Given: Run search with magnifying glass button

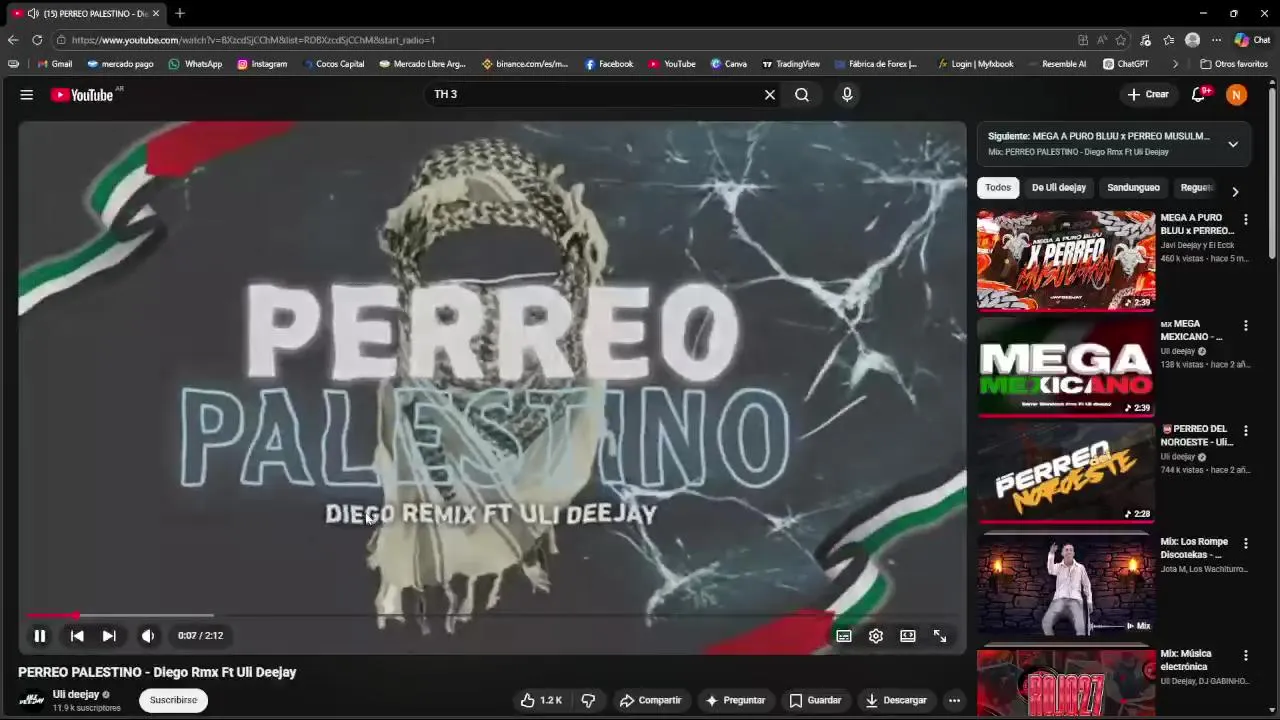Looking at the screenshot, I should [x=802, y=94].
